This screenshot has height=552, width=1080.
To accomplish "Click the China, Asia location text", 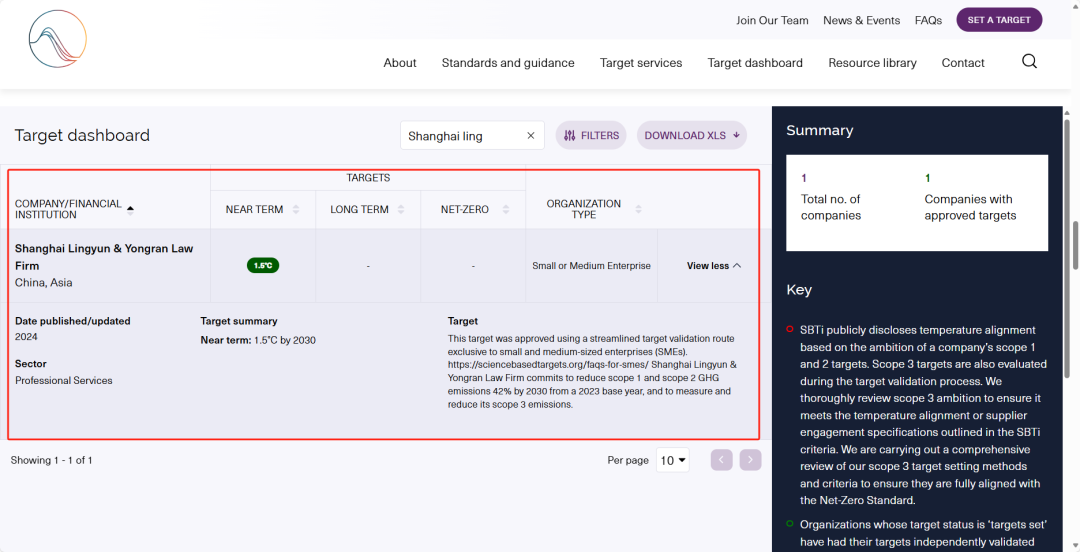I will pos(43,283).
